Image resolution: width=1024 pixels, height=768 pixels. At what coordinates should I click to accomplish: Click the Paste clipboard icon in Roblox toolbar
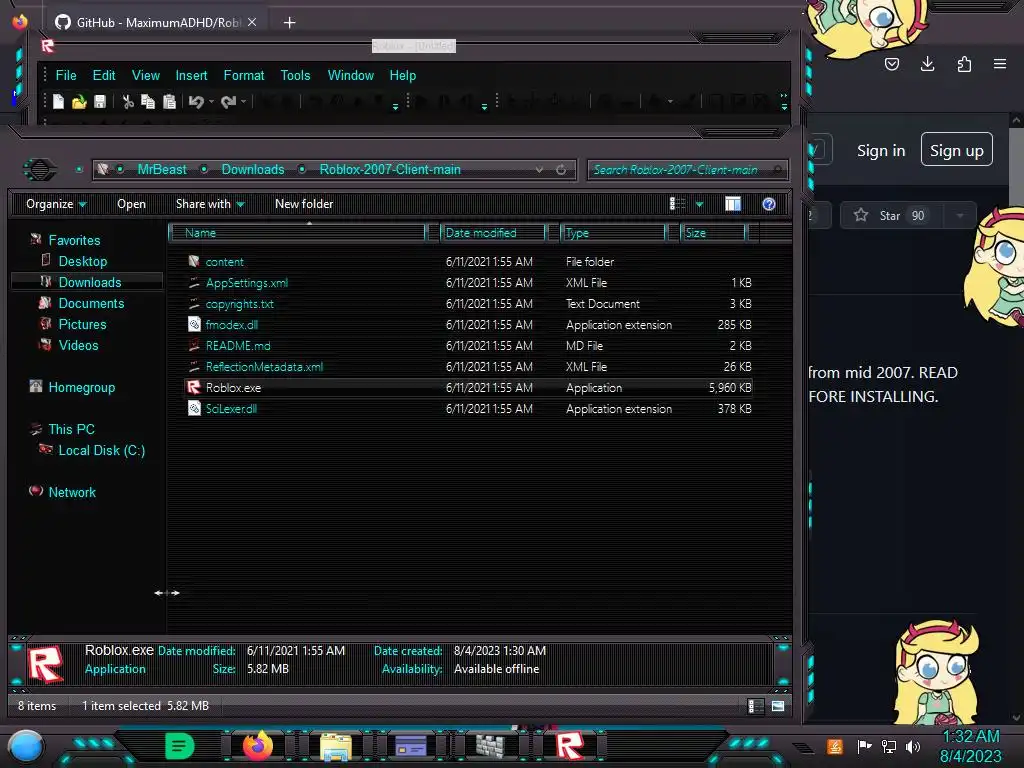click(169, 102)
